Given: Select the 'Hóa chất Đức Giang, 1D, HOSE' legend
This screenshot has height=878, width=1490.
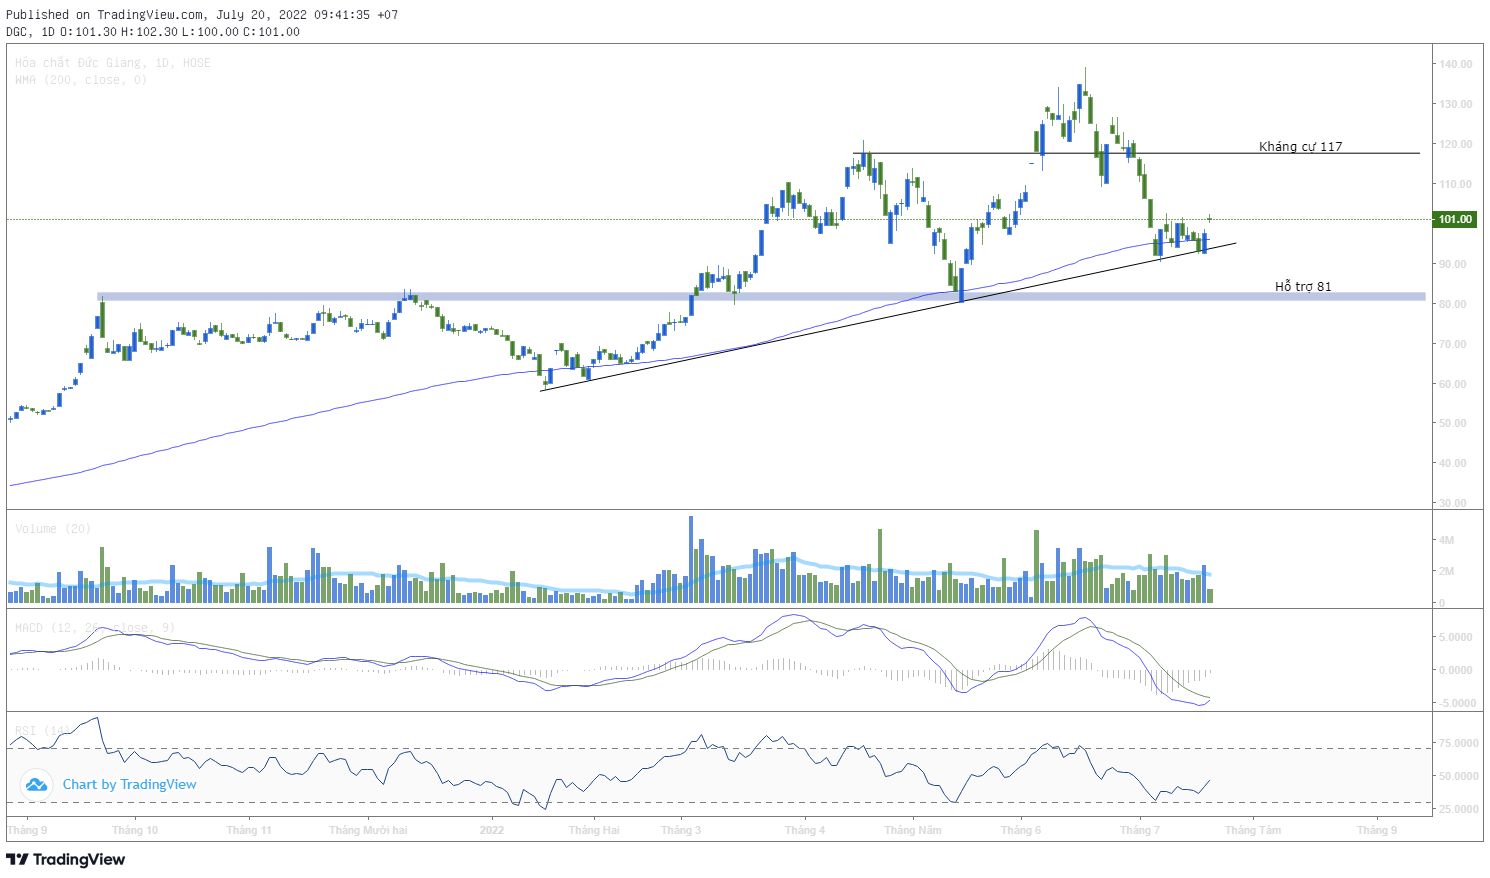Looking at the screenshot, I should pyautogui.click(x=113, y=63).
